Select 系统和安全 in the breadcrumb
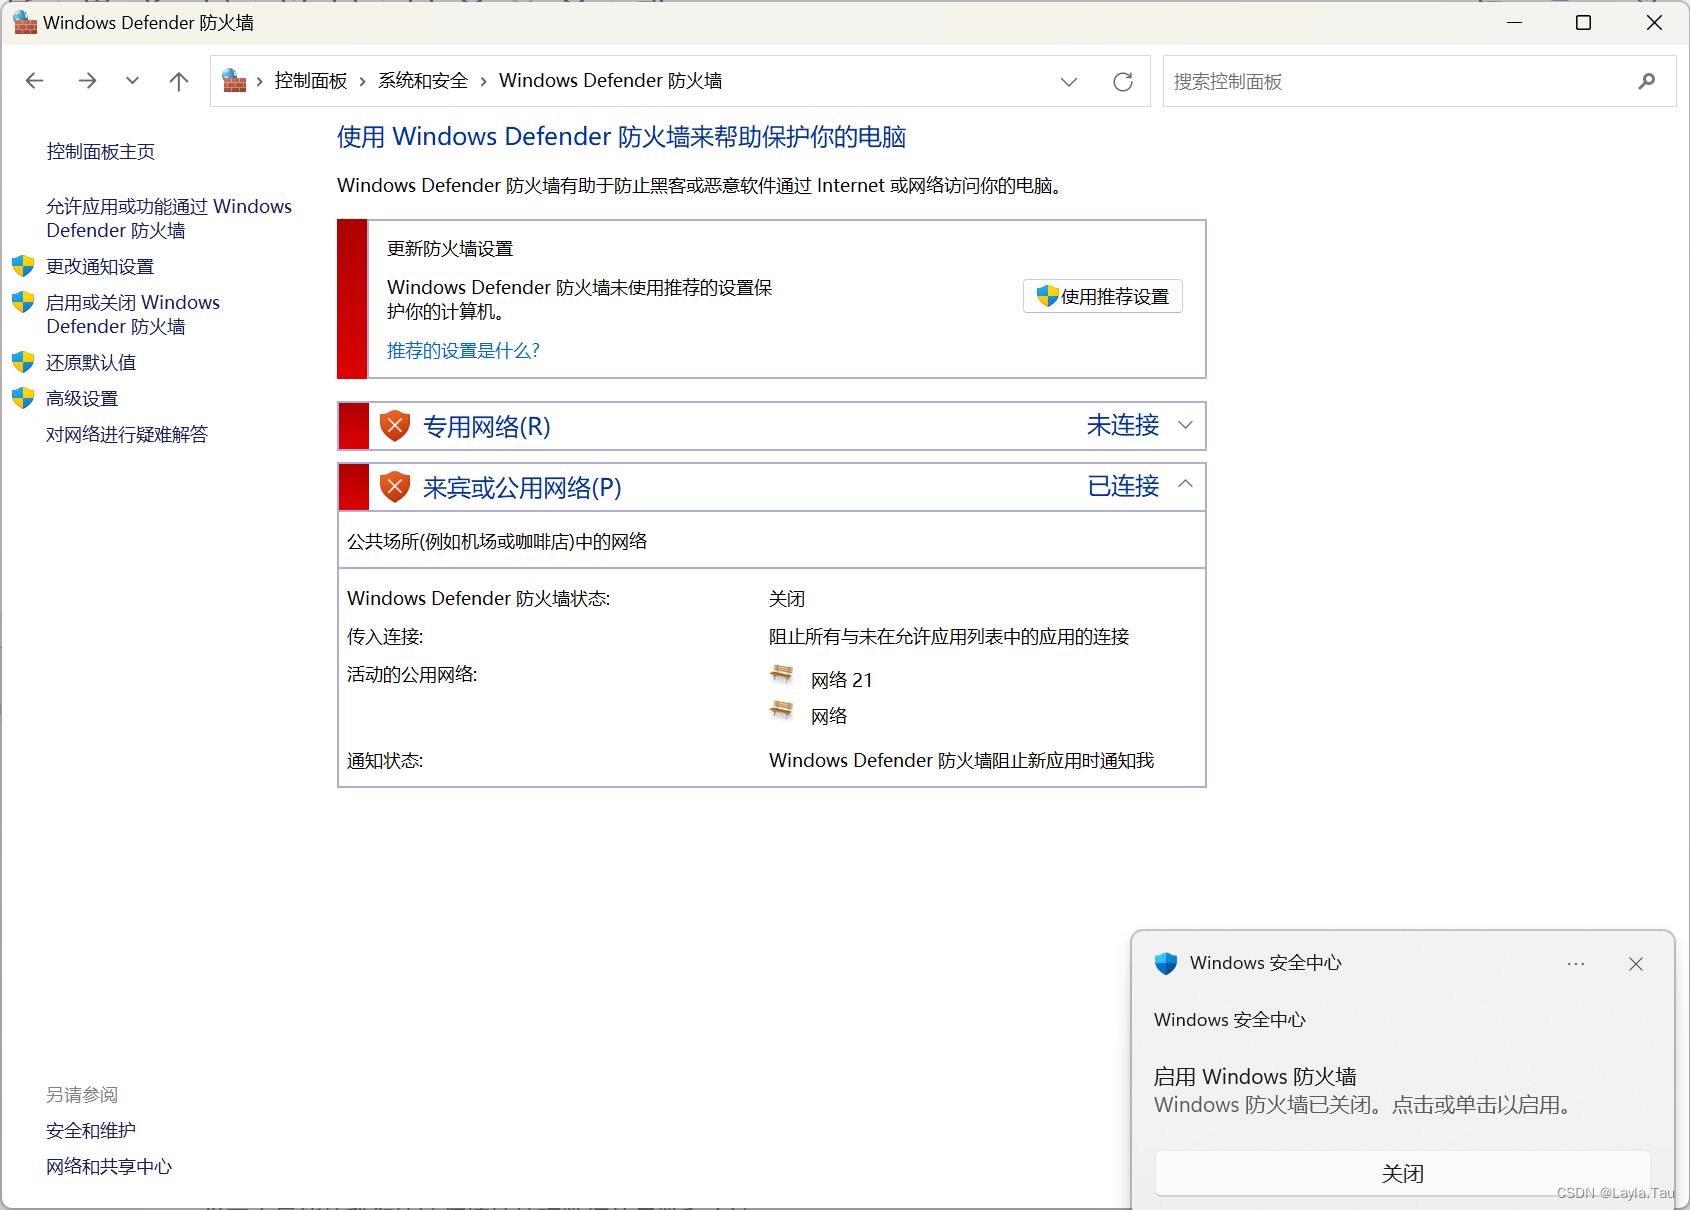The width and height of the screenshot is (1690, 1210). point(423,81)
